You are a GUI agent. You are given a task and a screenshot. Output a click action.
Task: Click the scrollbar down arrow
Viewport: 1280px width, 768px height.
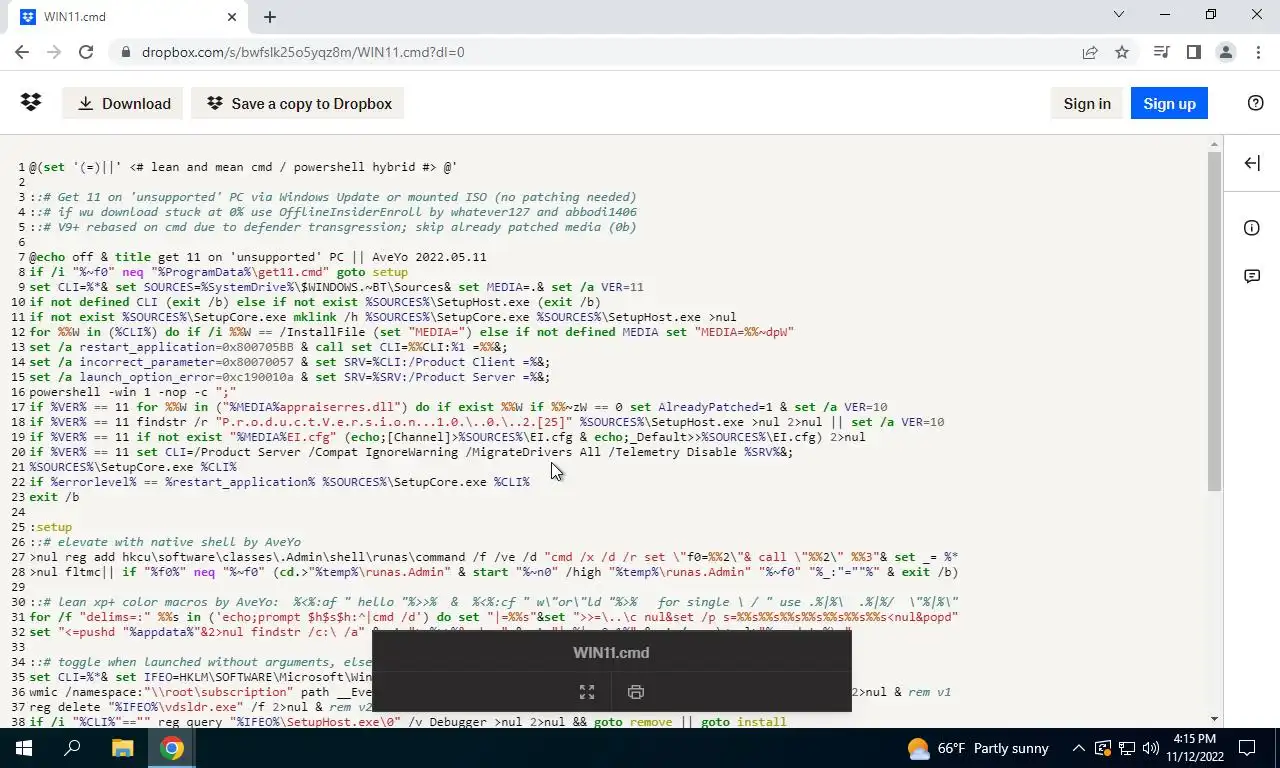[x=1215, y=718]
